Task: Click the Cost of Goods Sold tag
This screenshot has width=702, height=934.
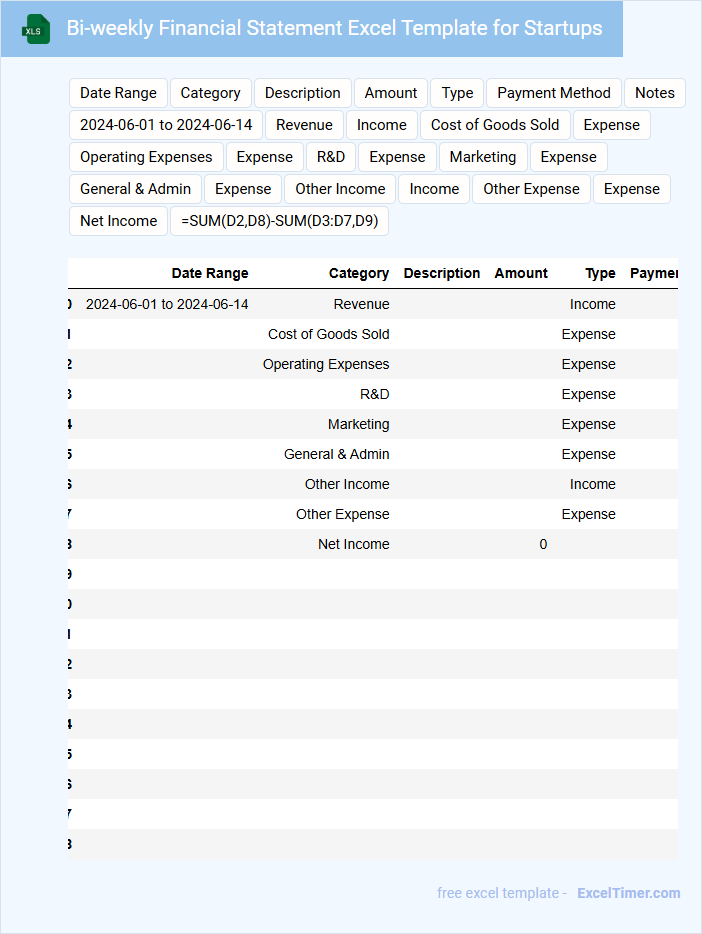Action: [x=495, y=125]
